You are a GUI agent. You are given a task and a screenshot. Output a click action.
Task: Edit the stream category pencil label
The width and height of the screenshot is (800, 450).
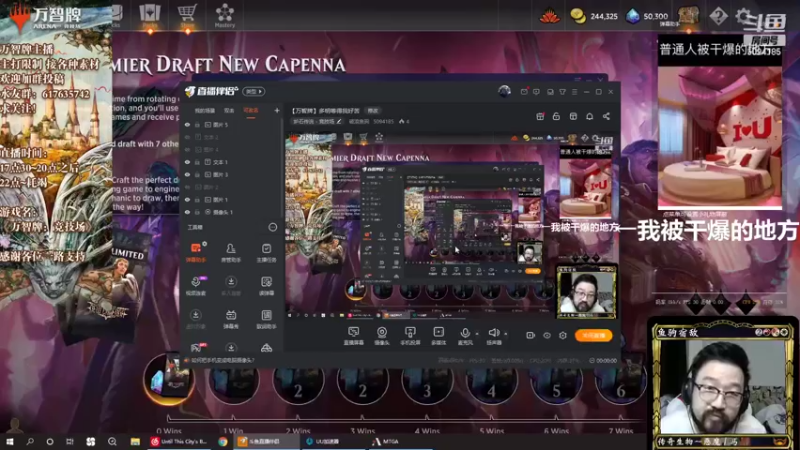tap(317, 121)
